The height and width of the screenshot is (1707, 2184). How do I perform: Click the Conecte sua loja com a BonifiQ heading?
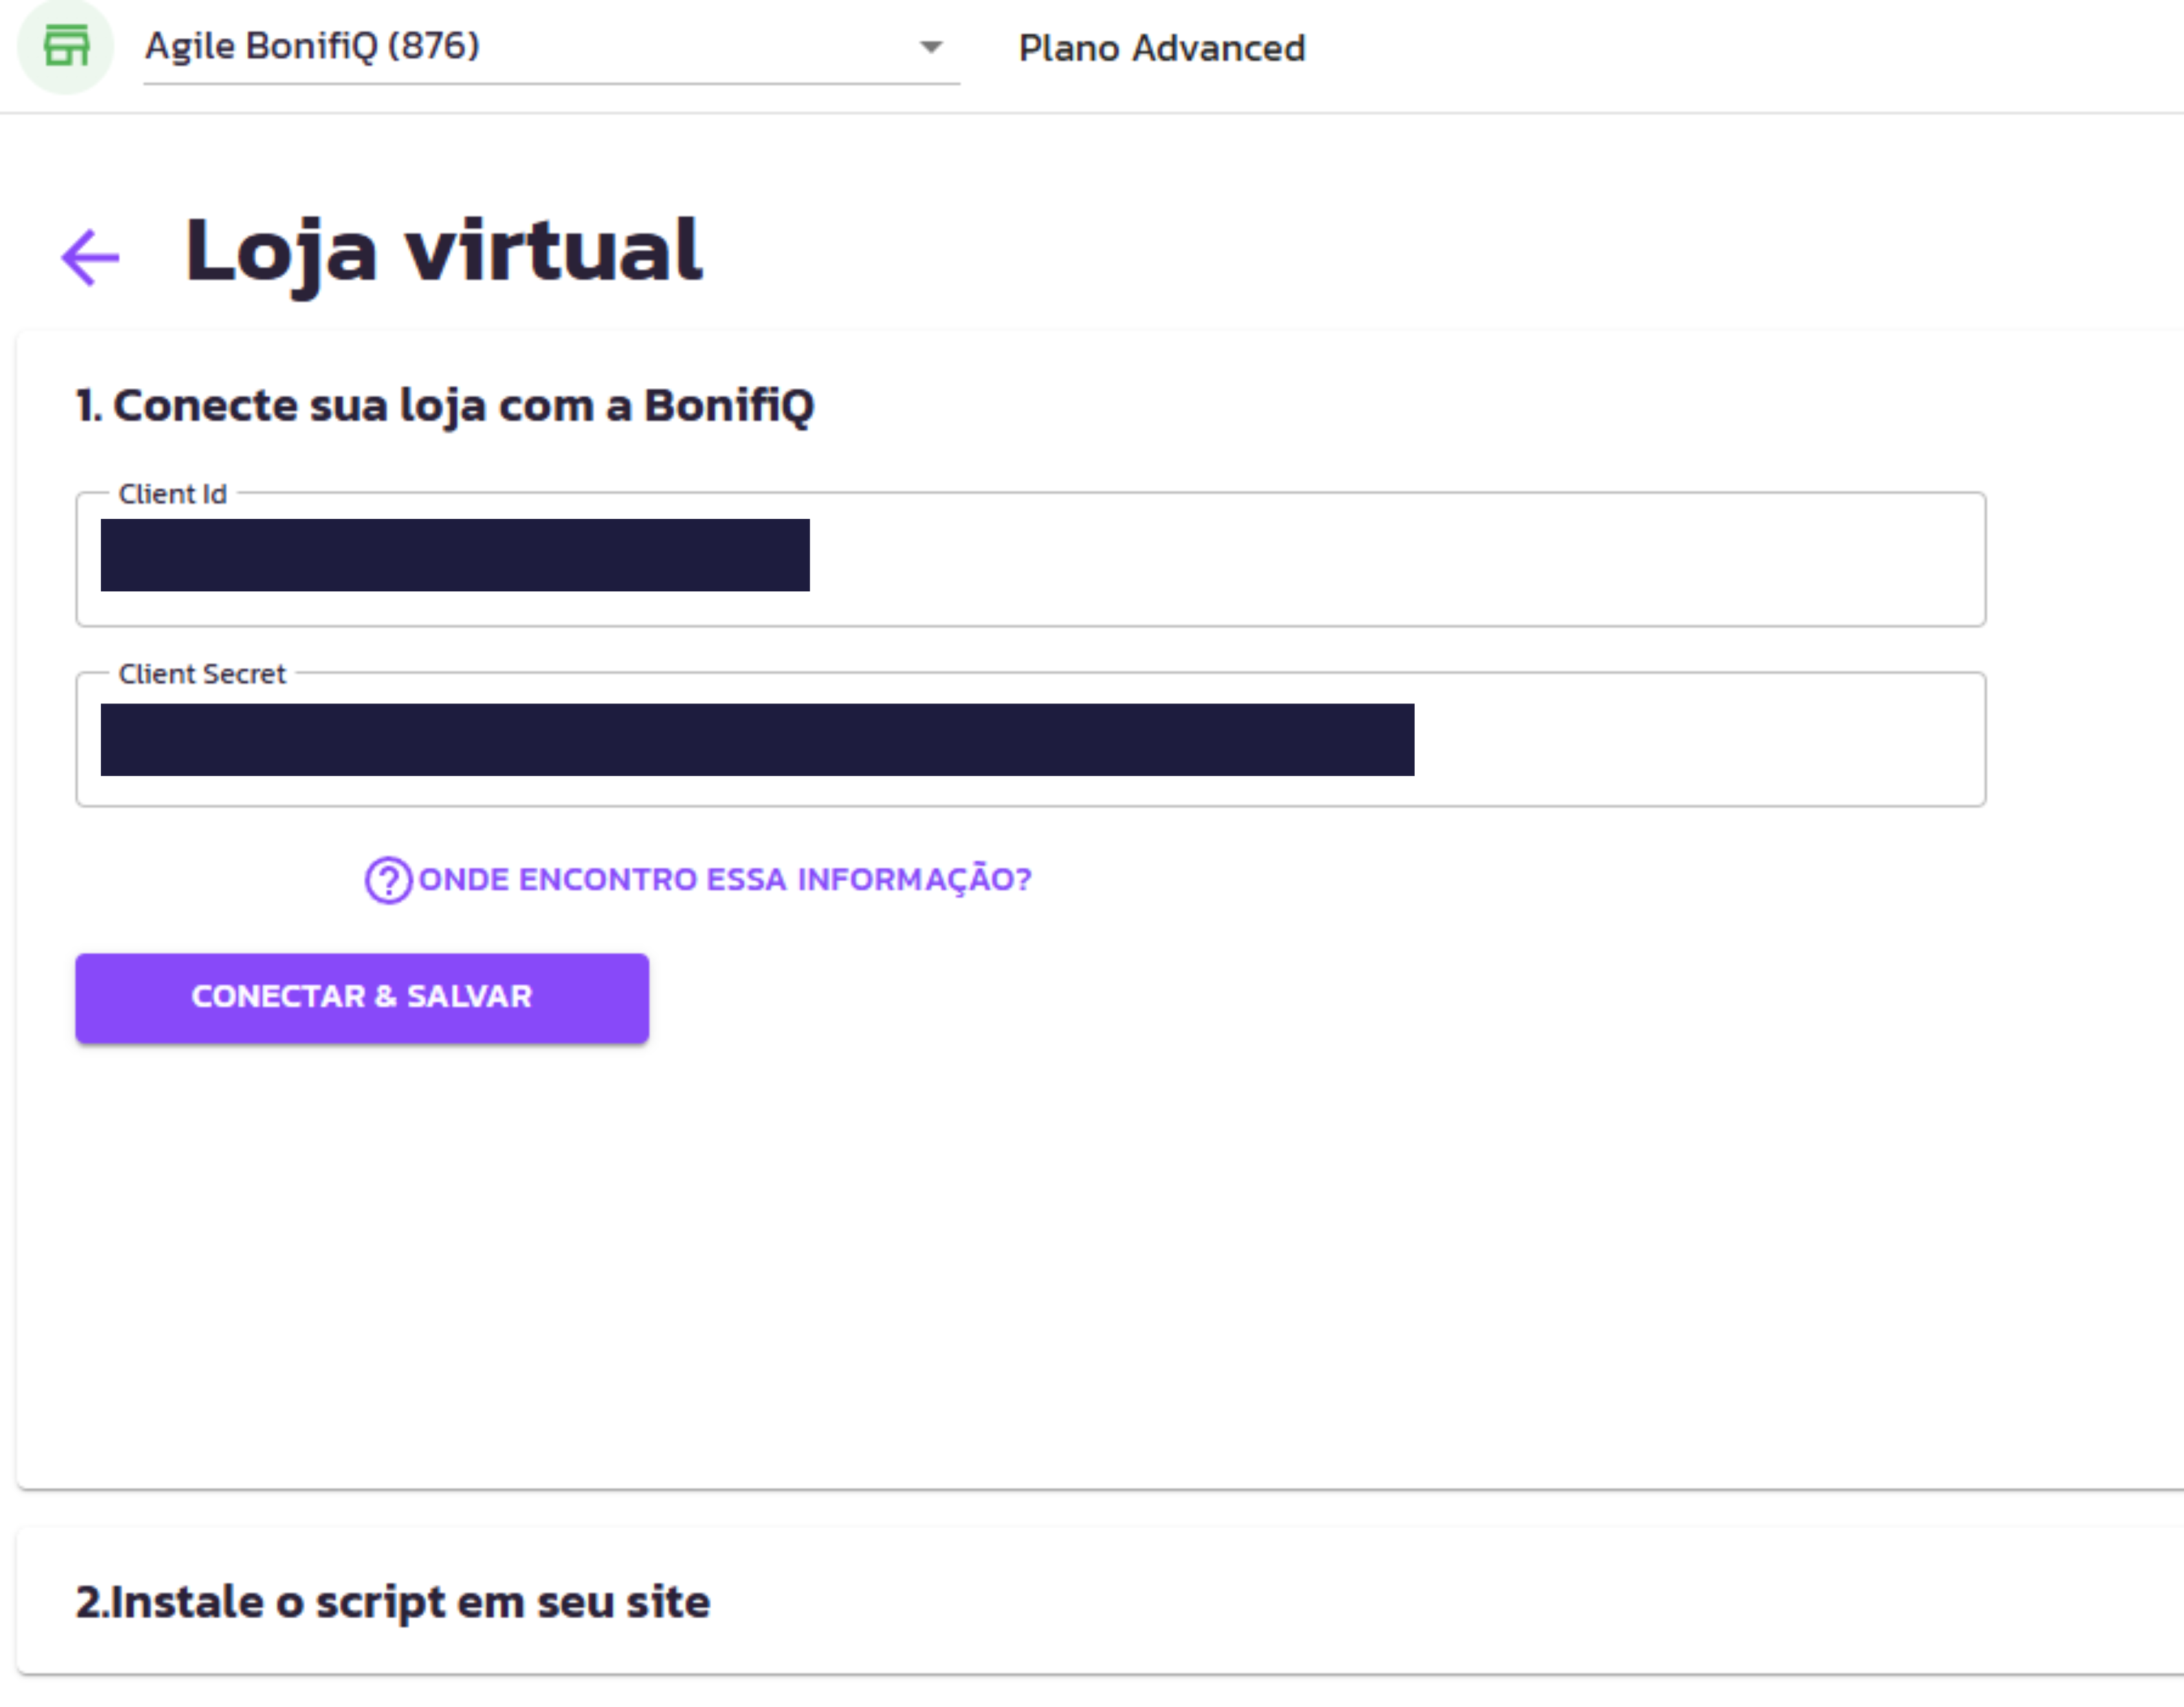tap(445, 405)
